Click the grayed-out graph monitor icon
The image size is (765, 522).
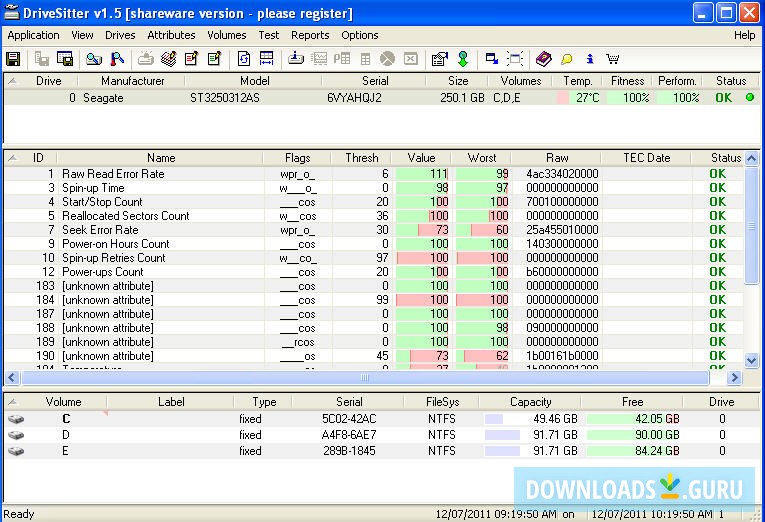pos(319,59)
